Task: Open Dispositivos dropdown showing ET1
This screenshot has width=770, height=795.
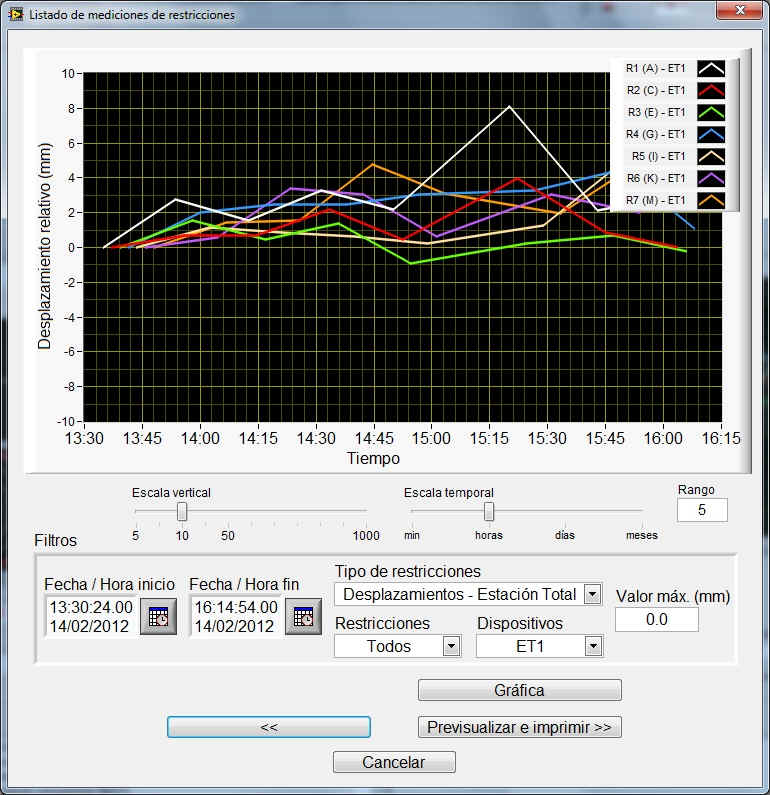Action: 540,646
